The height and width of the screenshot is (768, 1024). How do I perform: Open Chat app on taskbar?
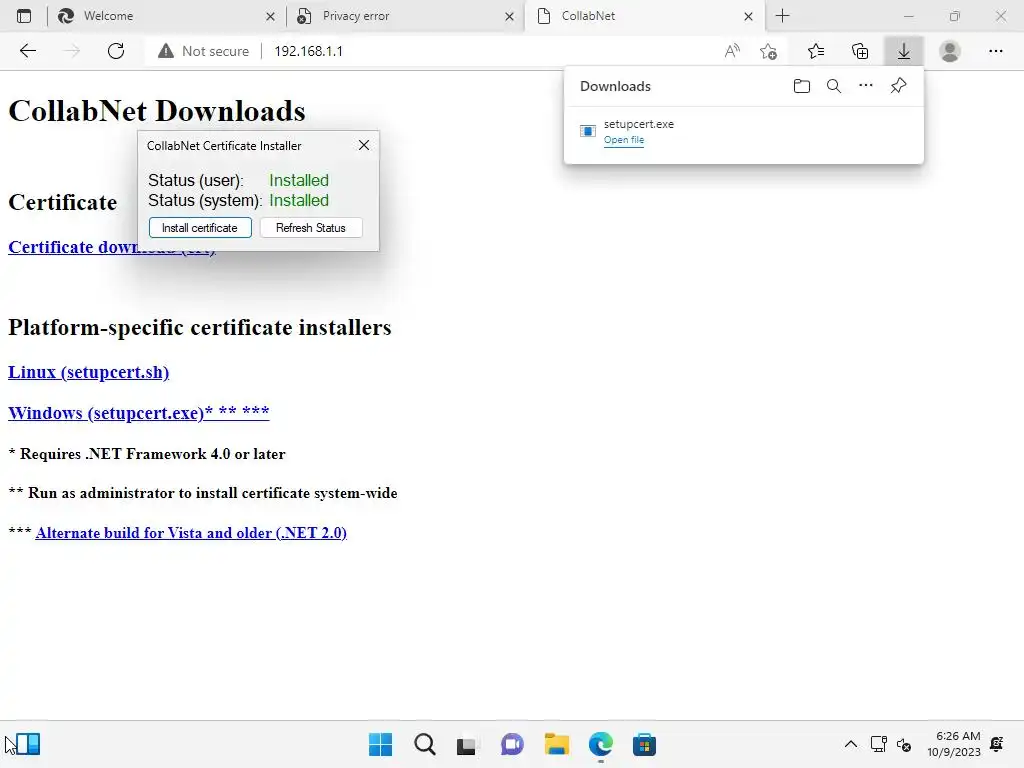tap(512, 744)
